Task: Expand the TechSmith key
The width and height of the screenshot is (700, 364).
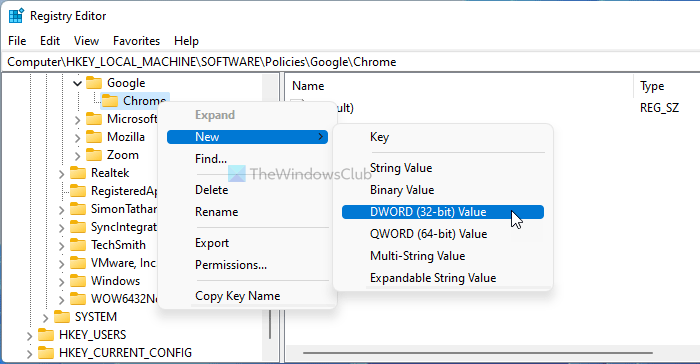Action: coord(61,246)
